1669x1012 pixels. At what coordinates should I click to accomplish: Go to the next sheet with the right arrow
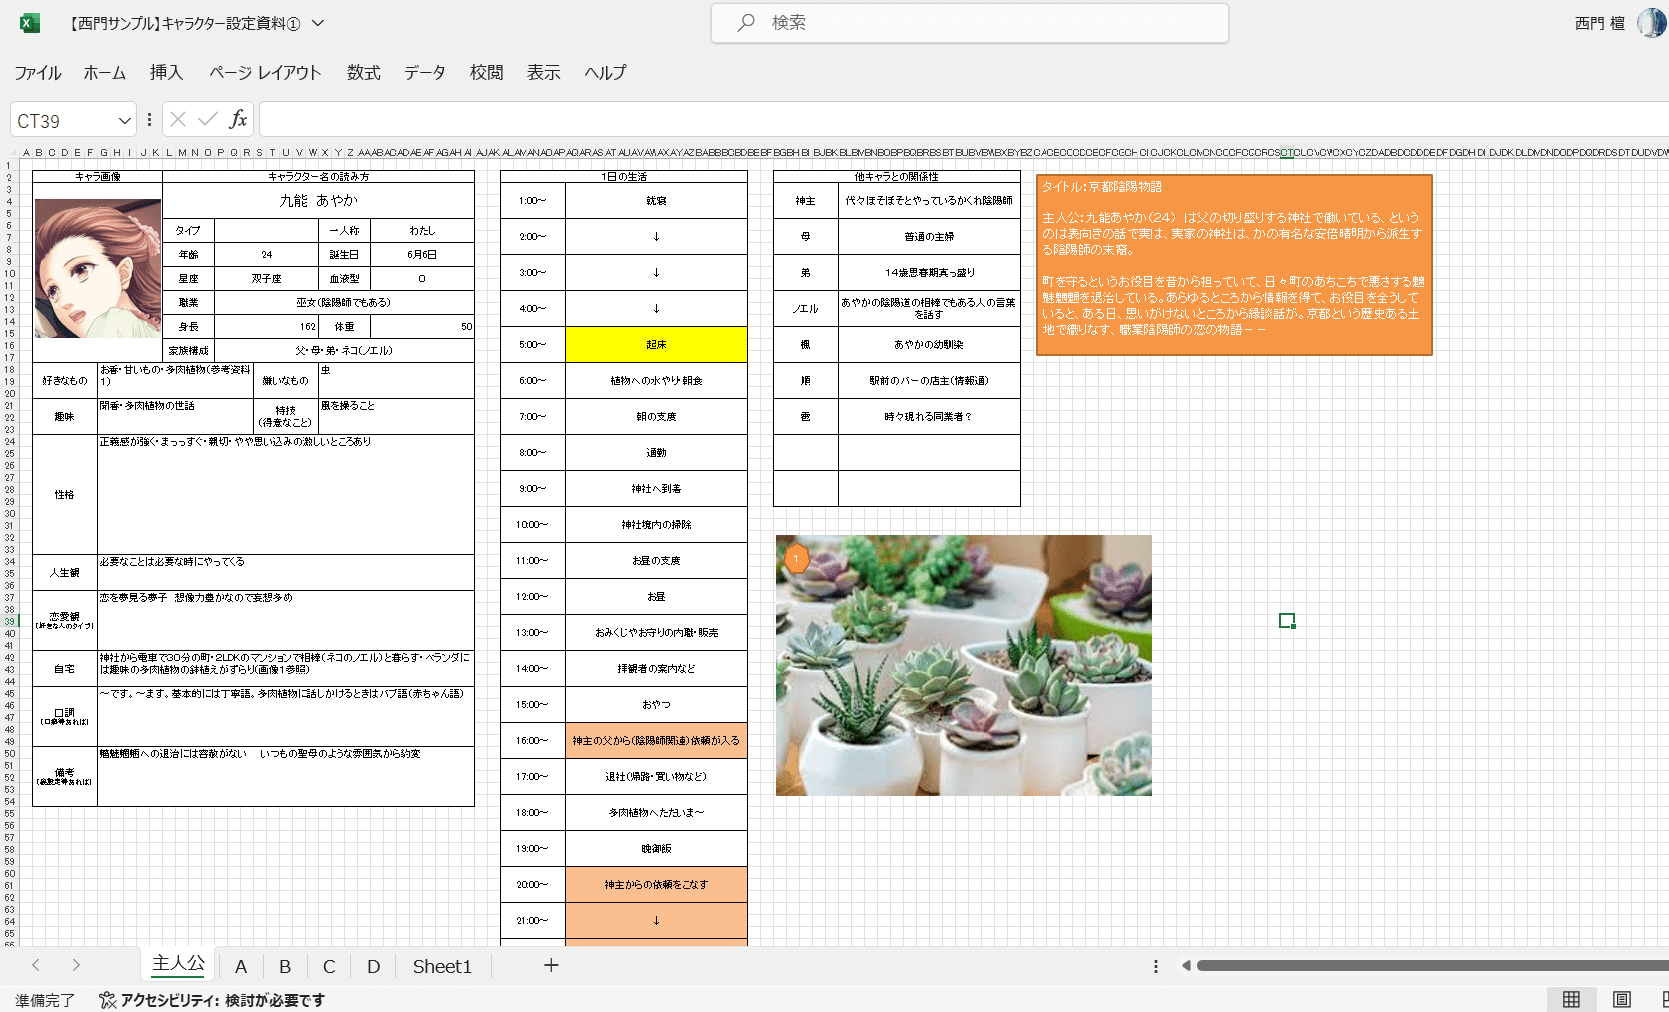coord(76,965)
